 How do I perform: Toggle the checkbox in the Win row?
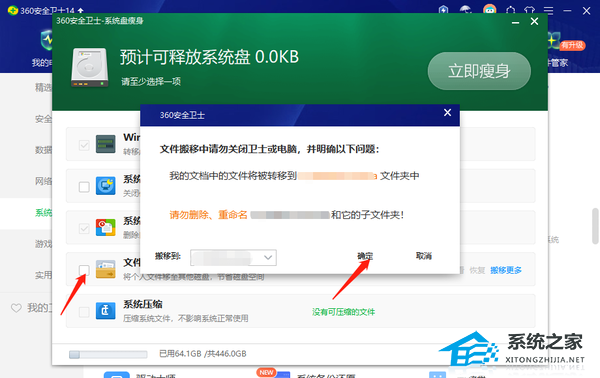click(x=84, y=145)
